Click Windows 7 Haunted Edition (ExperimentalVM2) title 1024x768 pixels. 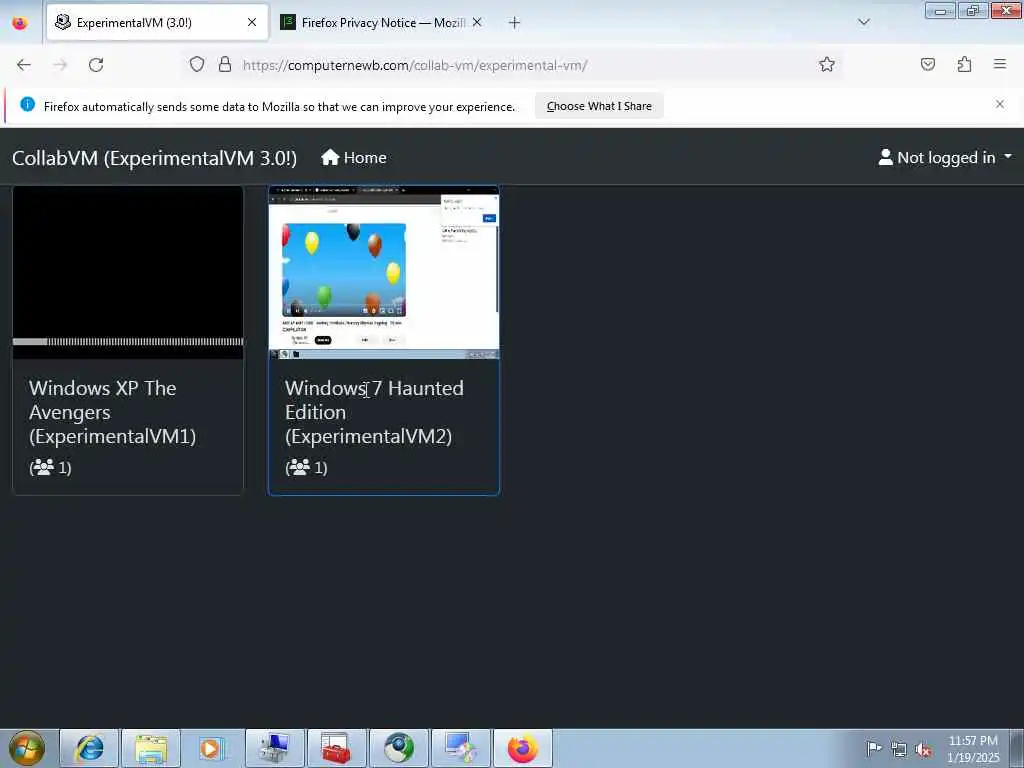click(x=374, y=412)
